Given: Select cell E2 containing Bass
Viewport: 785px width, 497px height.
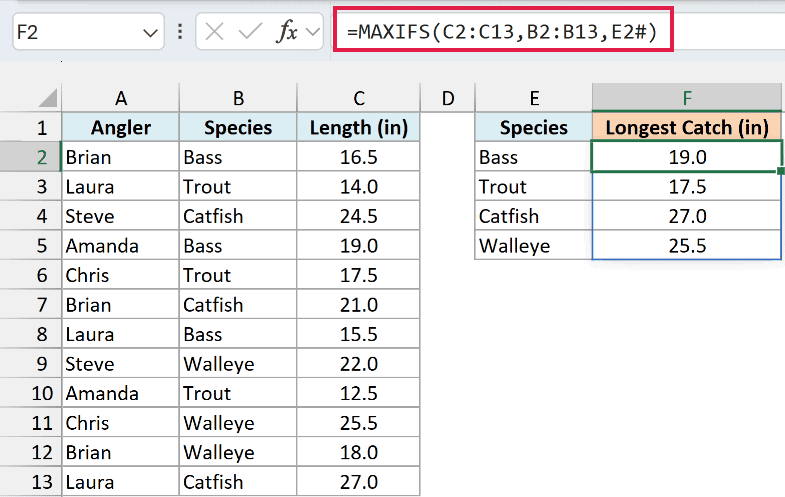Looking at the screenshot, I should [534, 157].
